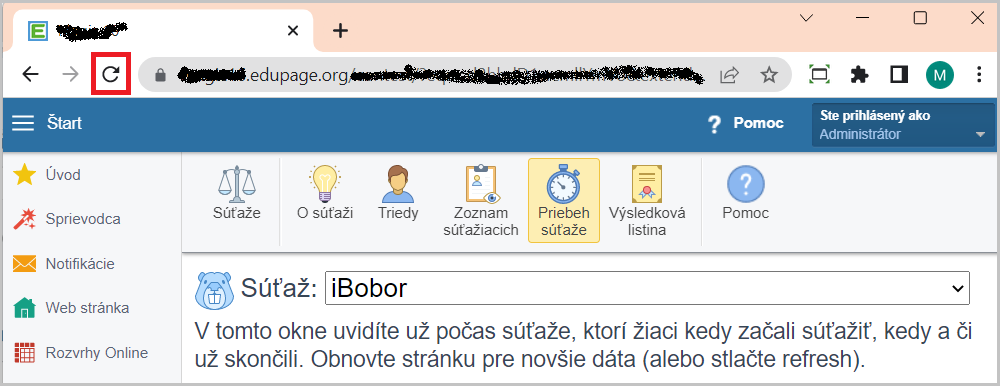Open Rozvrhy Online in sidebar
Viewport: 1000px width, 386px height.
(80, 353)
